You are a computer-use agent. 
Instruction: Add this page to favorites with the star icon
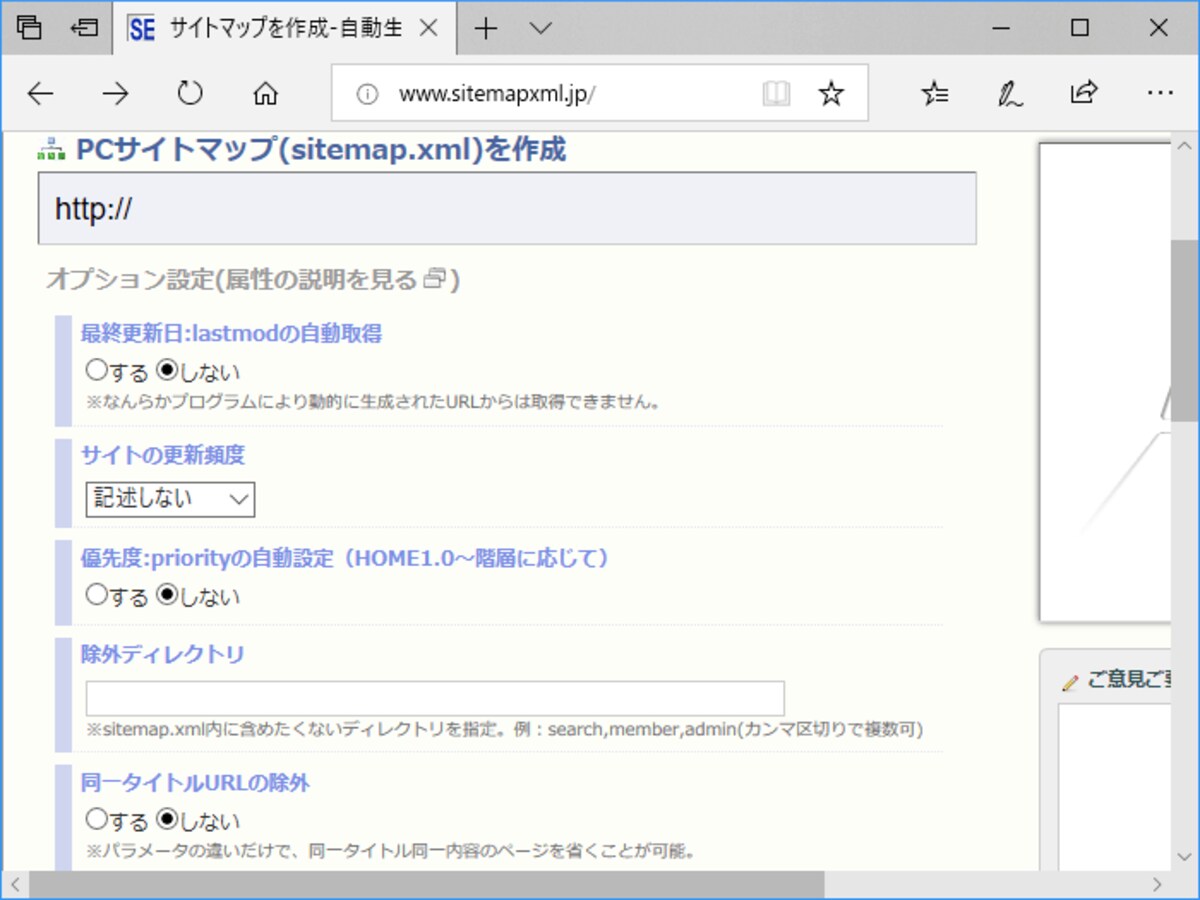[831, 94]
